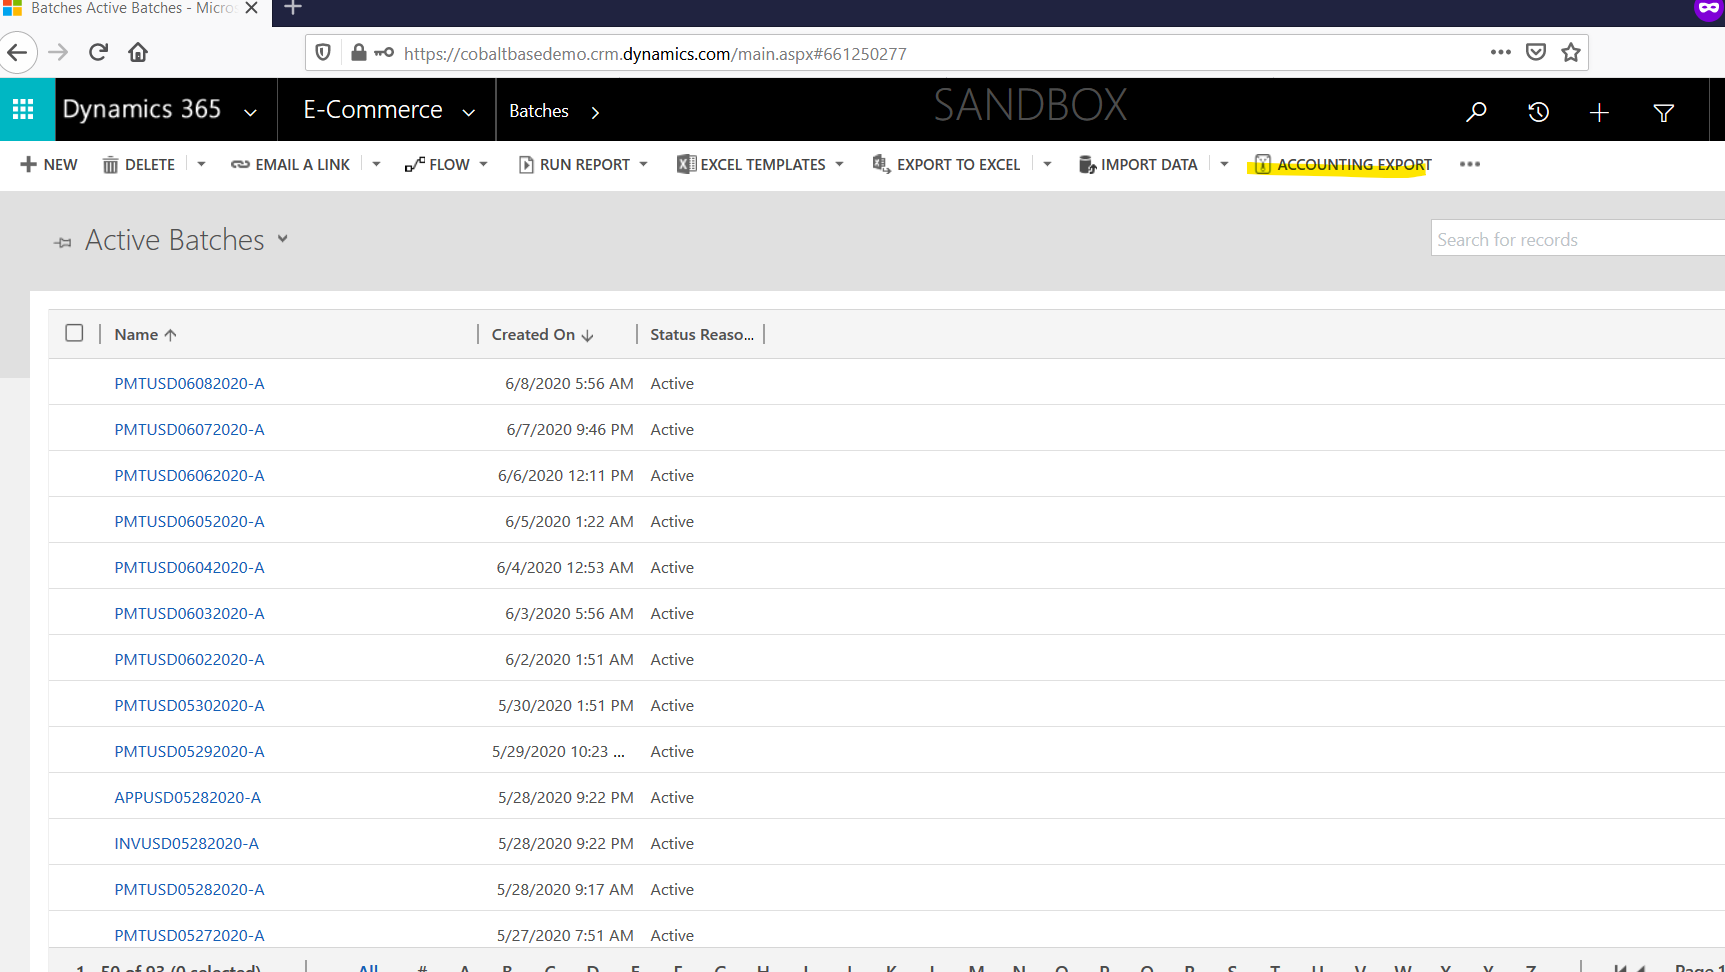The width and height of the screenshot is (1725, 972).
Task: Open batch PMTUSD05272020-A
Action: (189, 935)
